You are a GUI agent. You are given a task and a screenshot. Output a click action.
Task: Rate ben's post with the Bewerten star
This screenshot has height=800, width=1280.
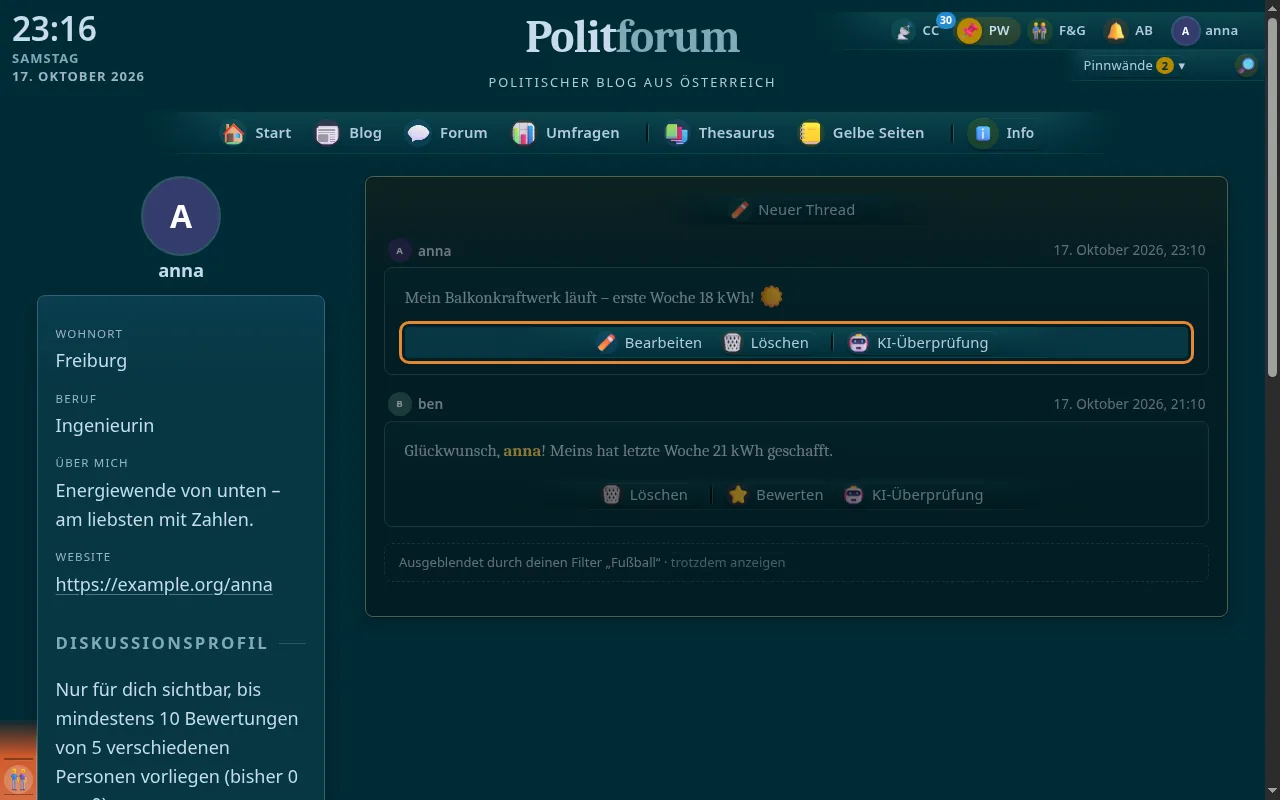click(x=776, y=495)
